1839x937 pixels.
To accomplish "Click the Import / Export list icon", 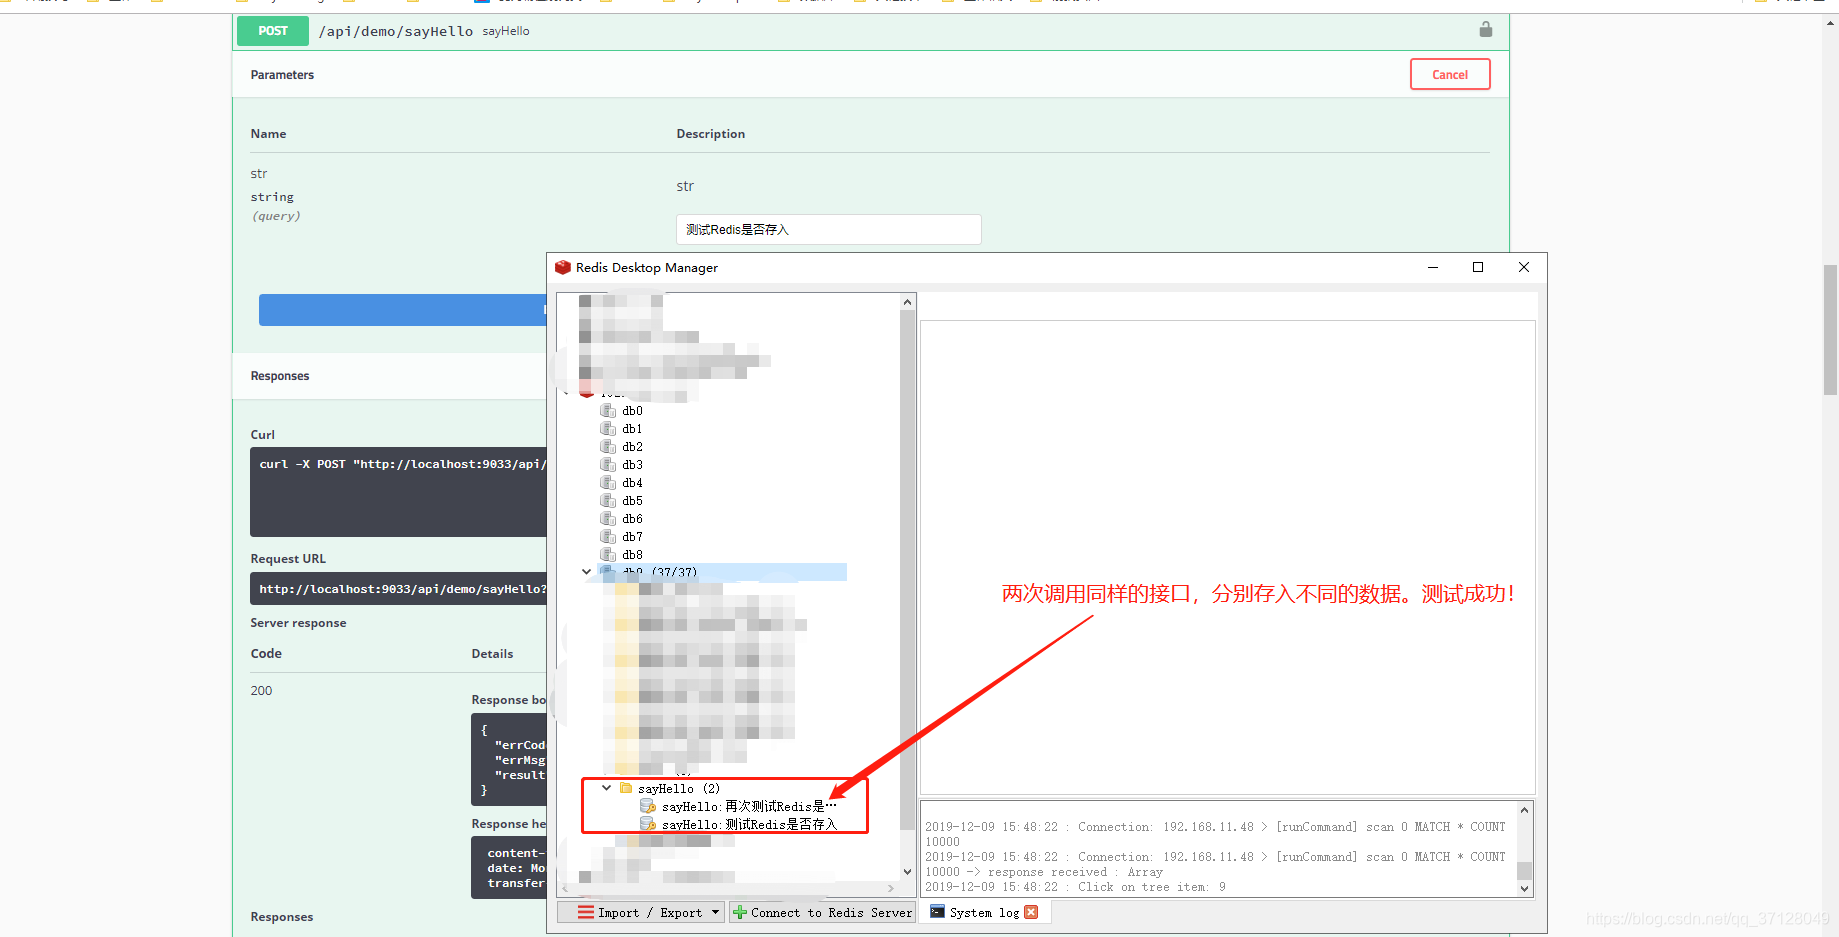I will coord(586,912).
